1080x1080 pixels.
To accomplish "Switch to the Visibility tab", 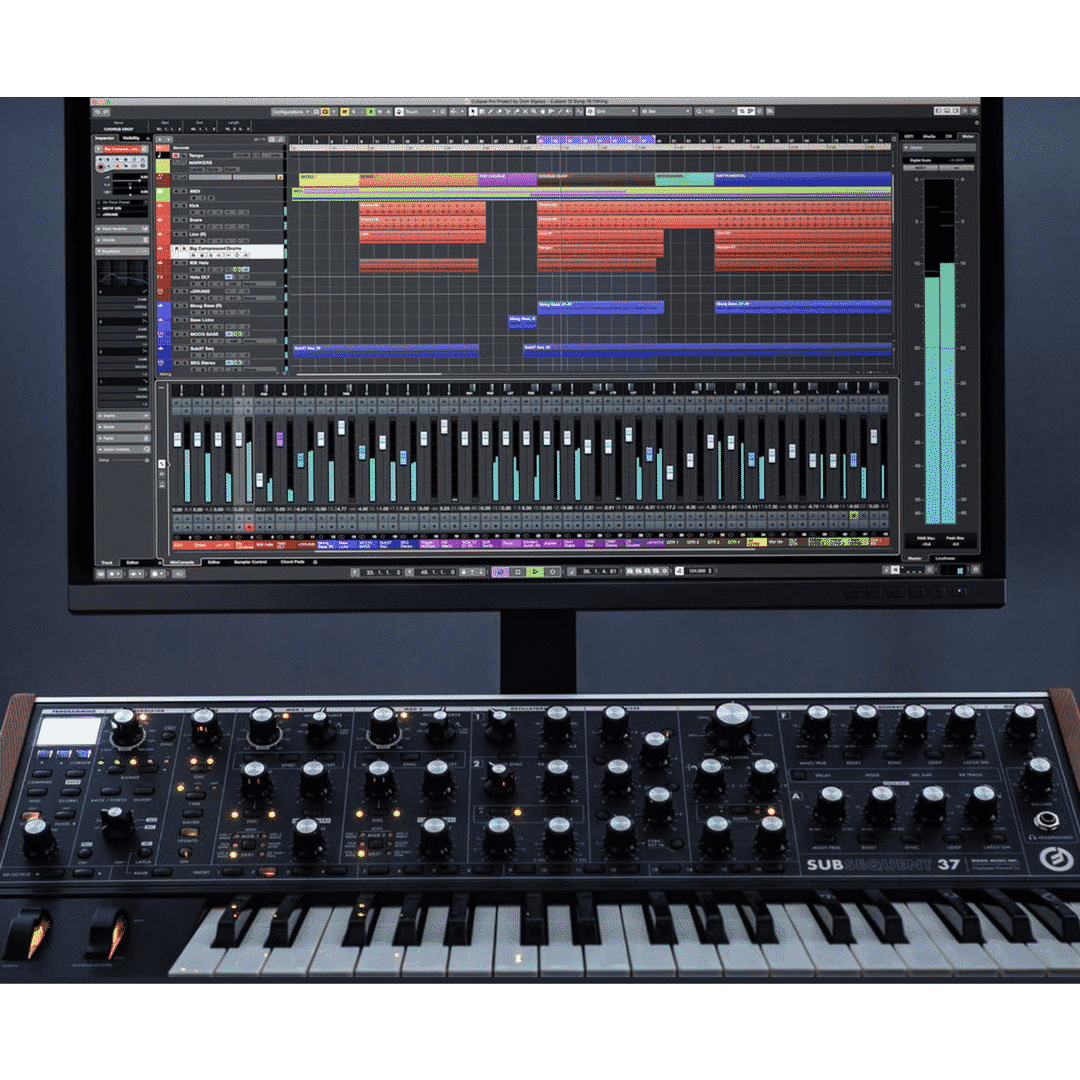I will (131, 138).
